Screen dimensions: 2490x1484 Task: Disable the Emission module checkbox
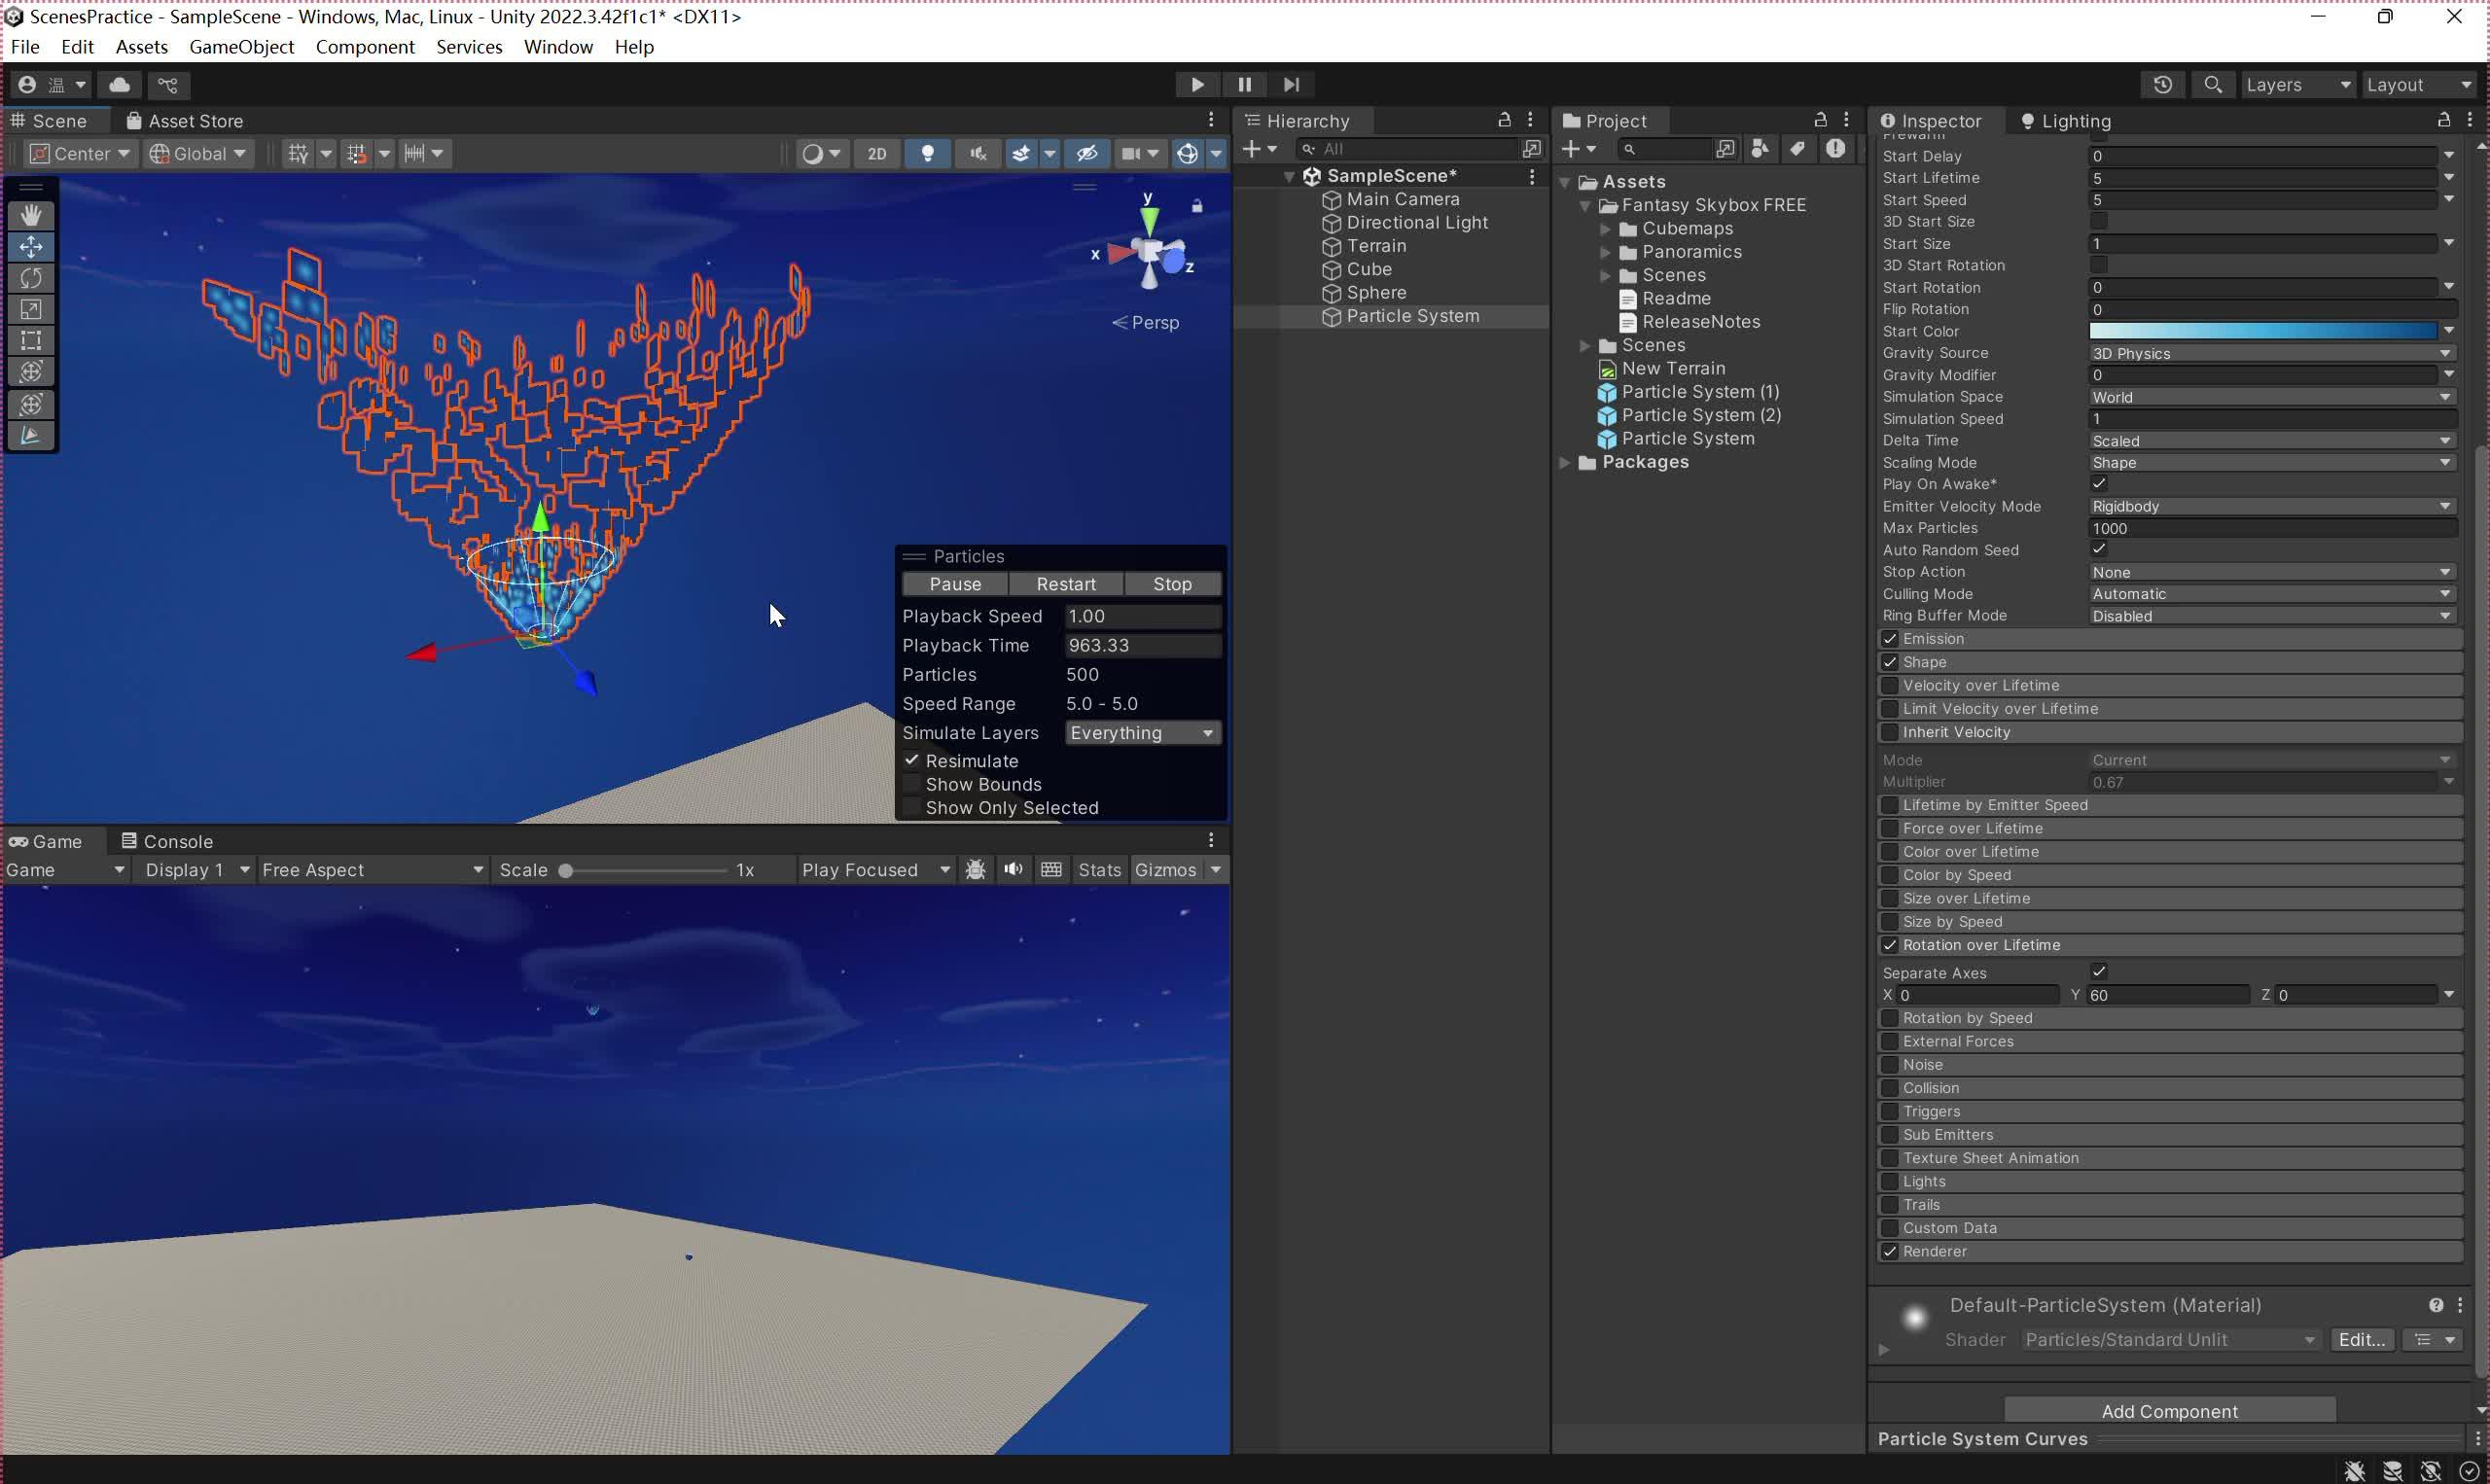1889,639
